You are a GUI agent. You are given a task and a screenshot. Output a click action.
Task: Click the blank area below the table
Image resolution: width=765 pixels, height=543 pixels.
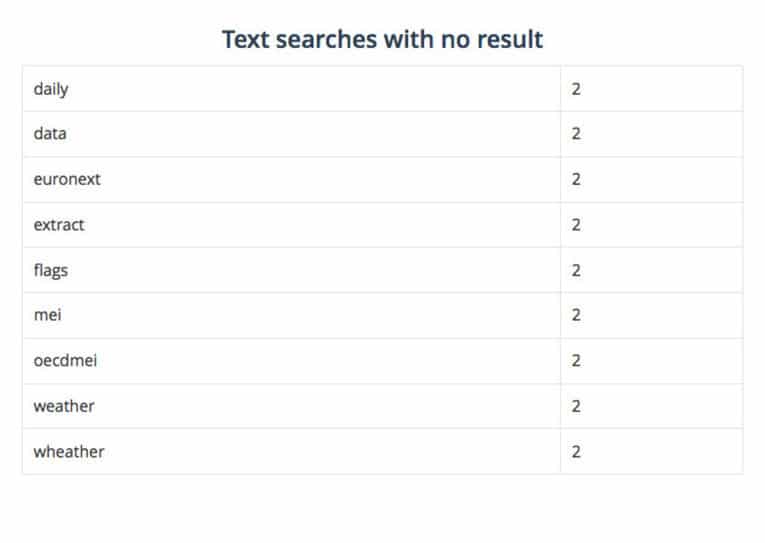[382, 508]
